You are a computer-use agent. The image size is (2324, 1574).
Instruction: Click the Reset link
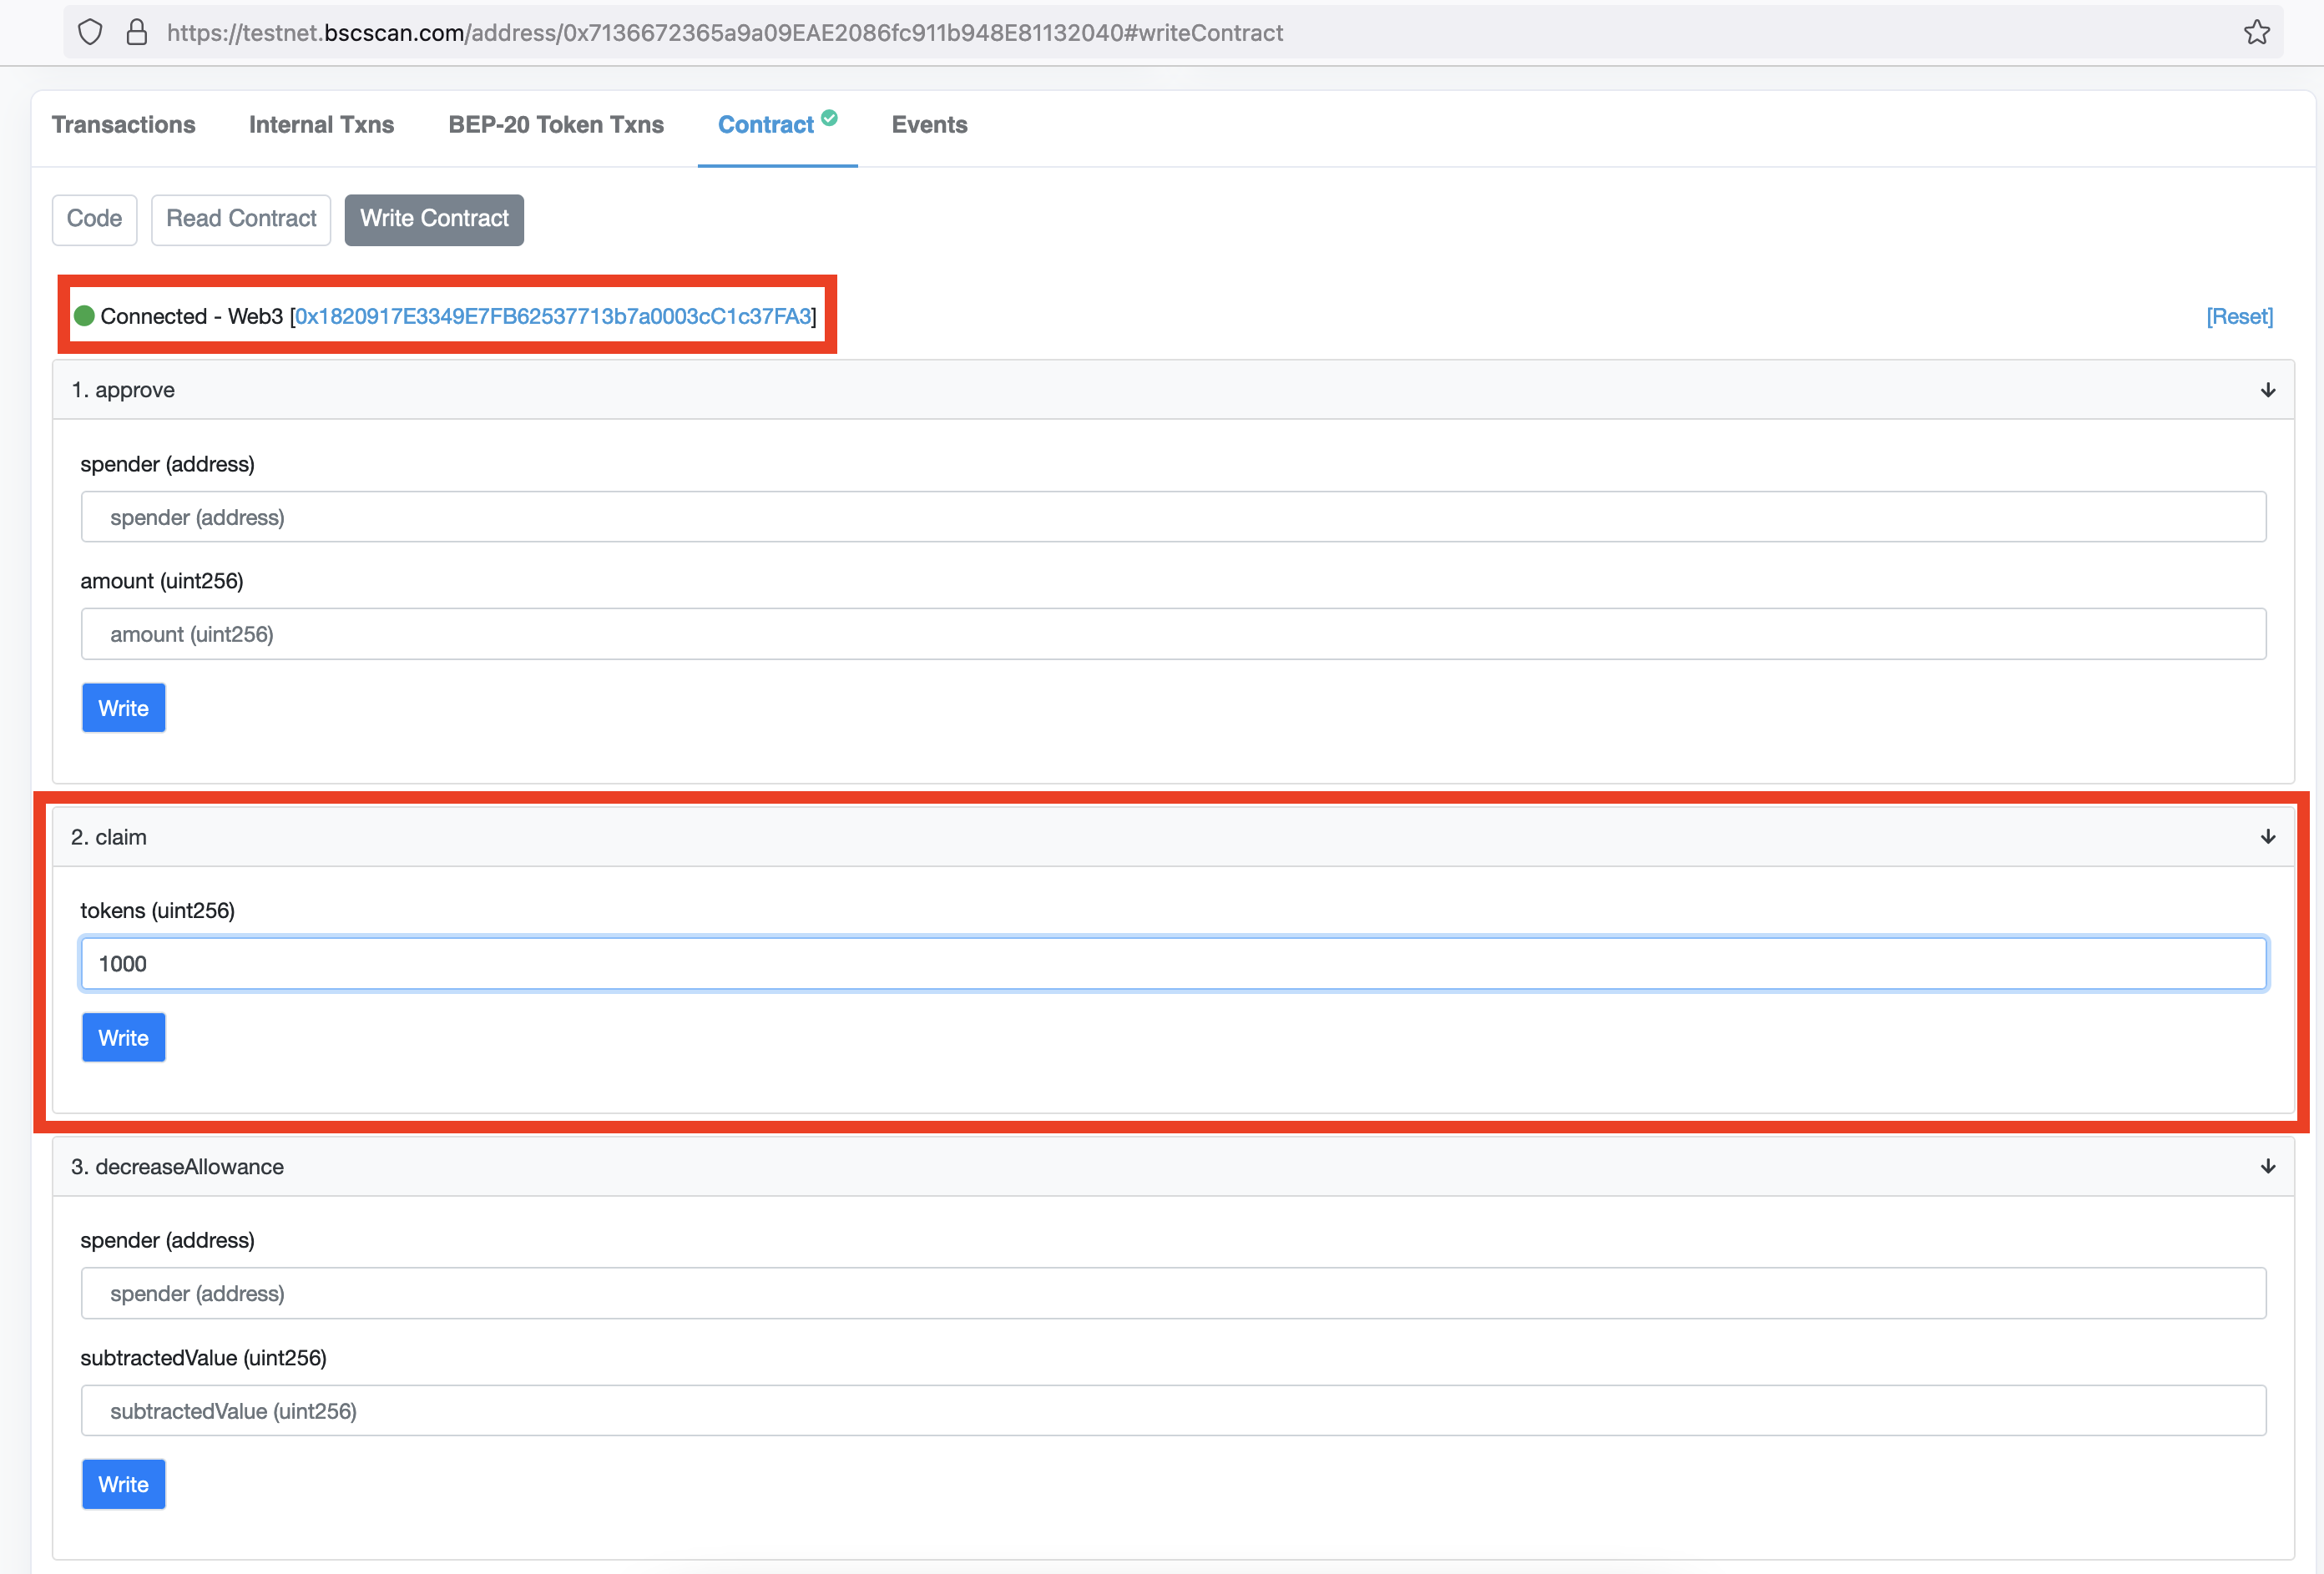tap(2239, 316)
